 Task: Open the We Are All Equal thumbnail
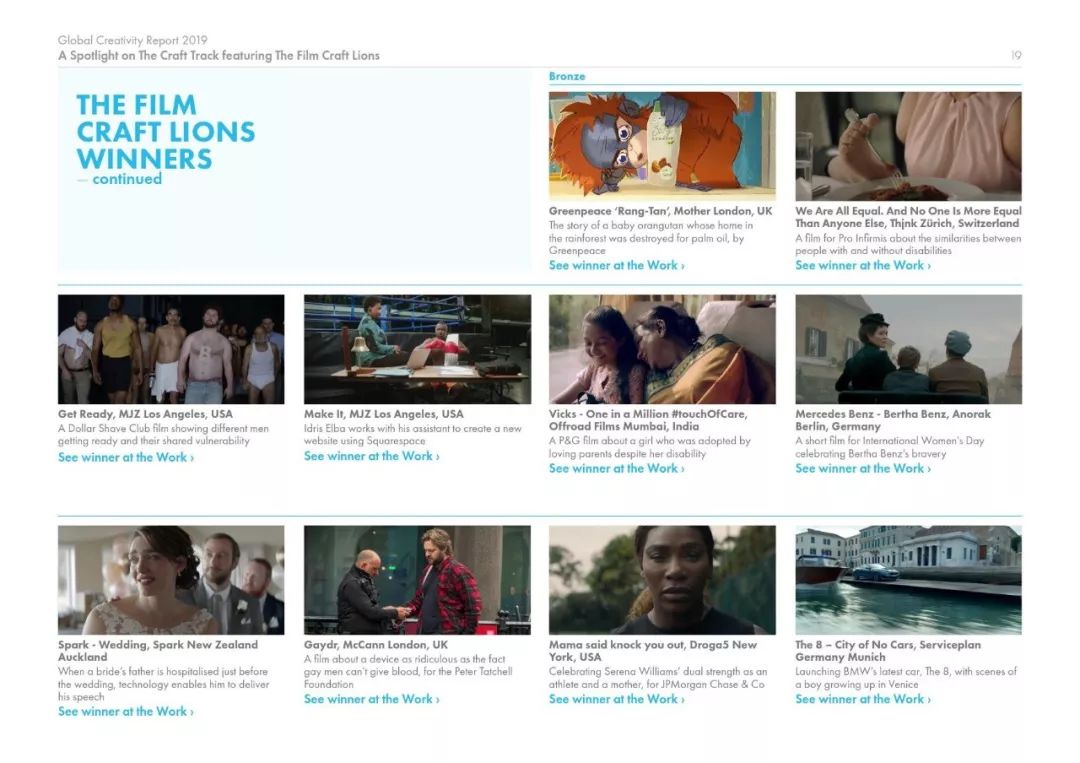tap(908, 146)
